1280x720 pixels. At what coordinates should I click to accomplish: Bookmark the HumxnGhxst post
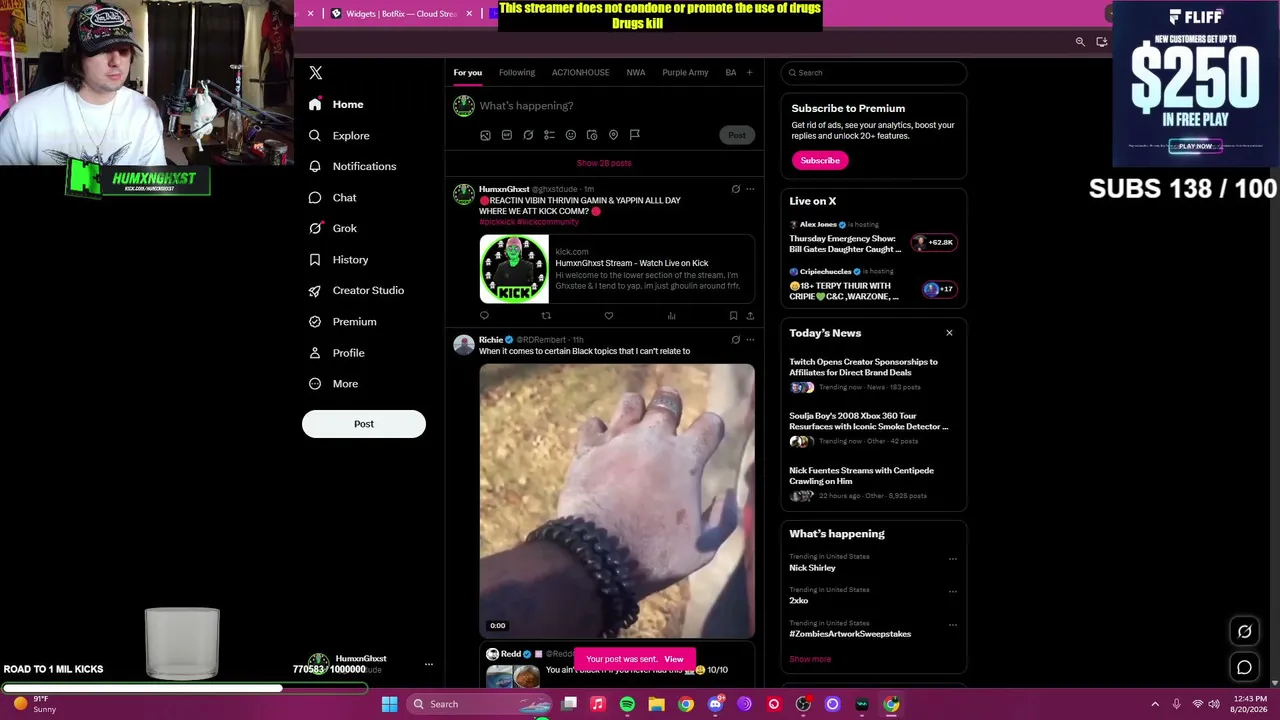click(733, 316)
